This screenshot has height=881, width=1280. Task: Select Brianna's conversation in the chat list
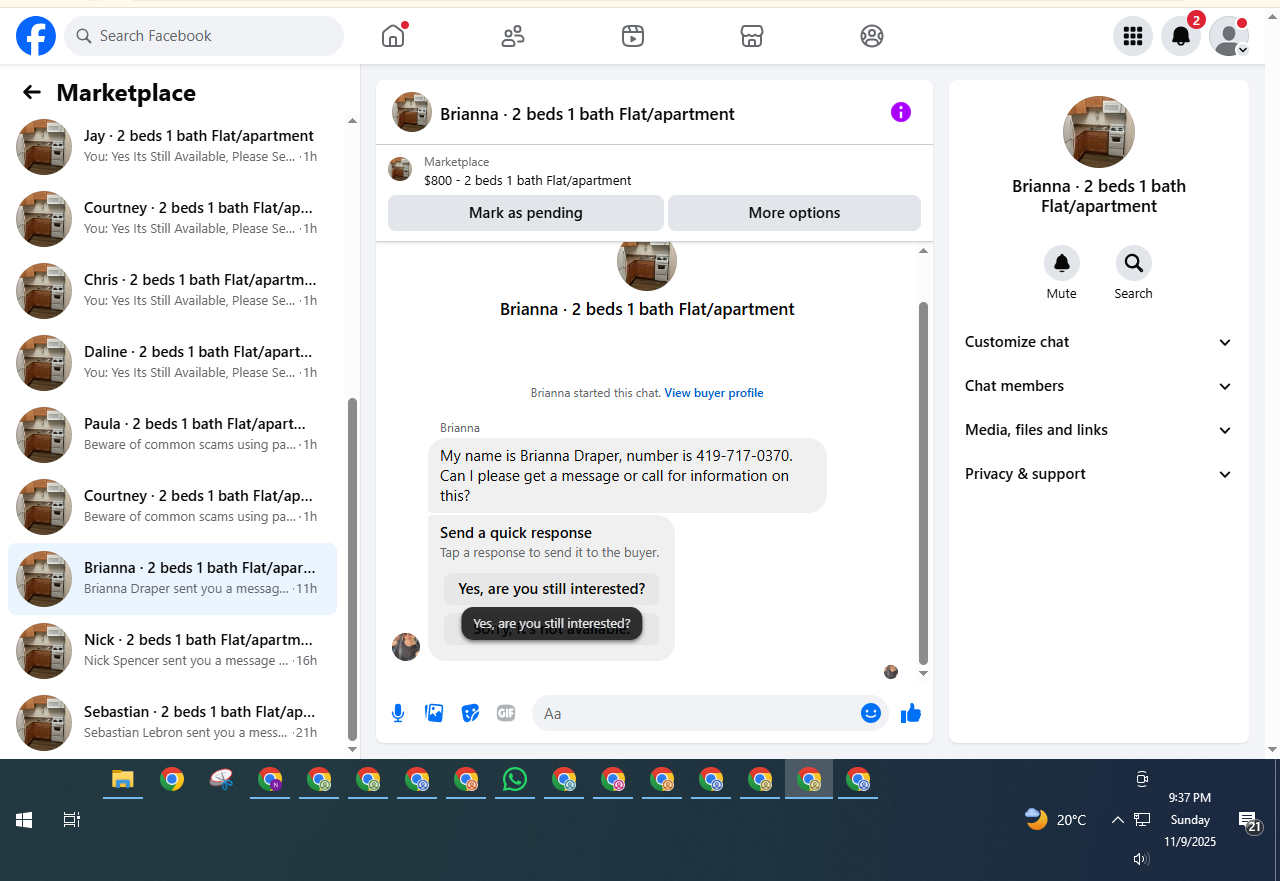(172, 579)
